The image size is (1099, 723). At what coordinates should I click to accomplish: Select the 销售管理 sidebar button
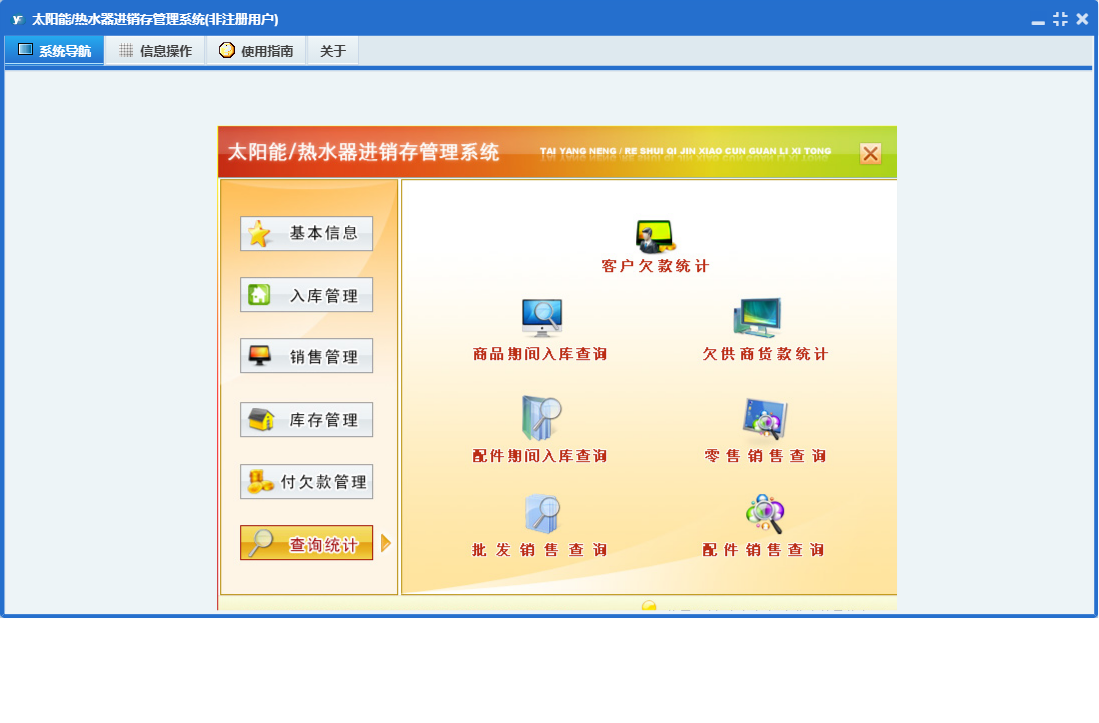coord(306,357)
